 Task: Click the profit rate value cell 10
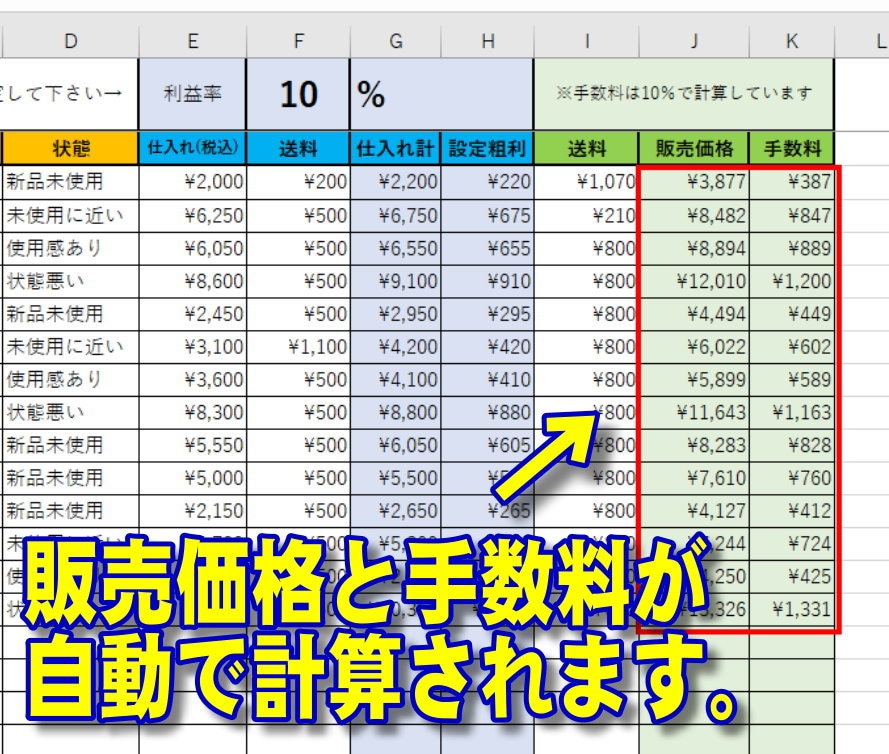coord(298,94)
